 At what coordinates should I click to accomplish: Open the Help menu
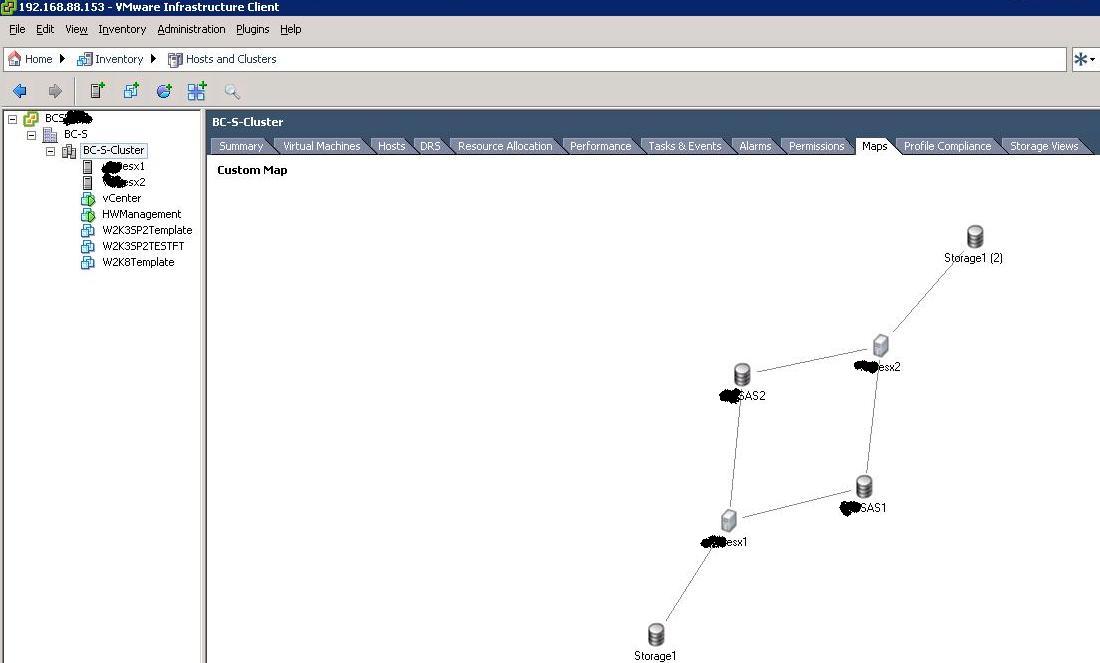[x=290, y=29]
